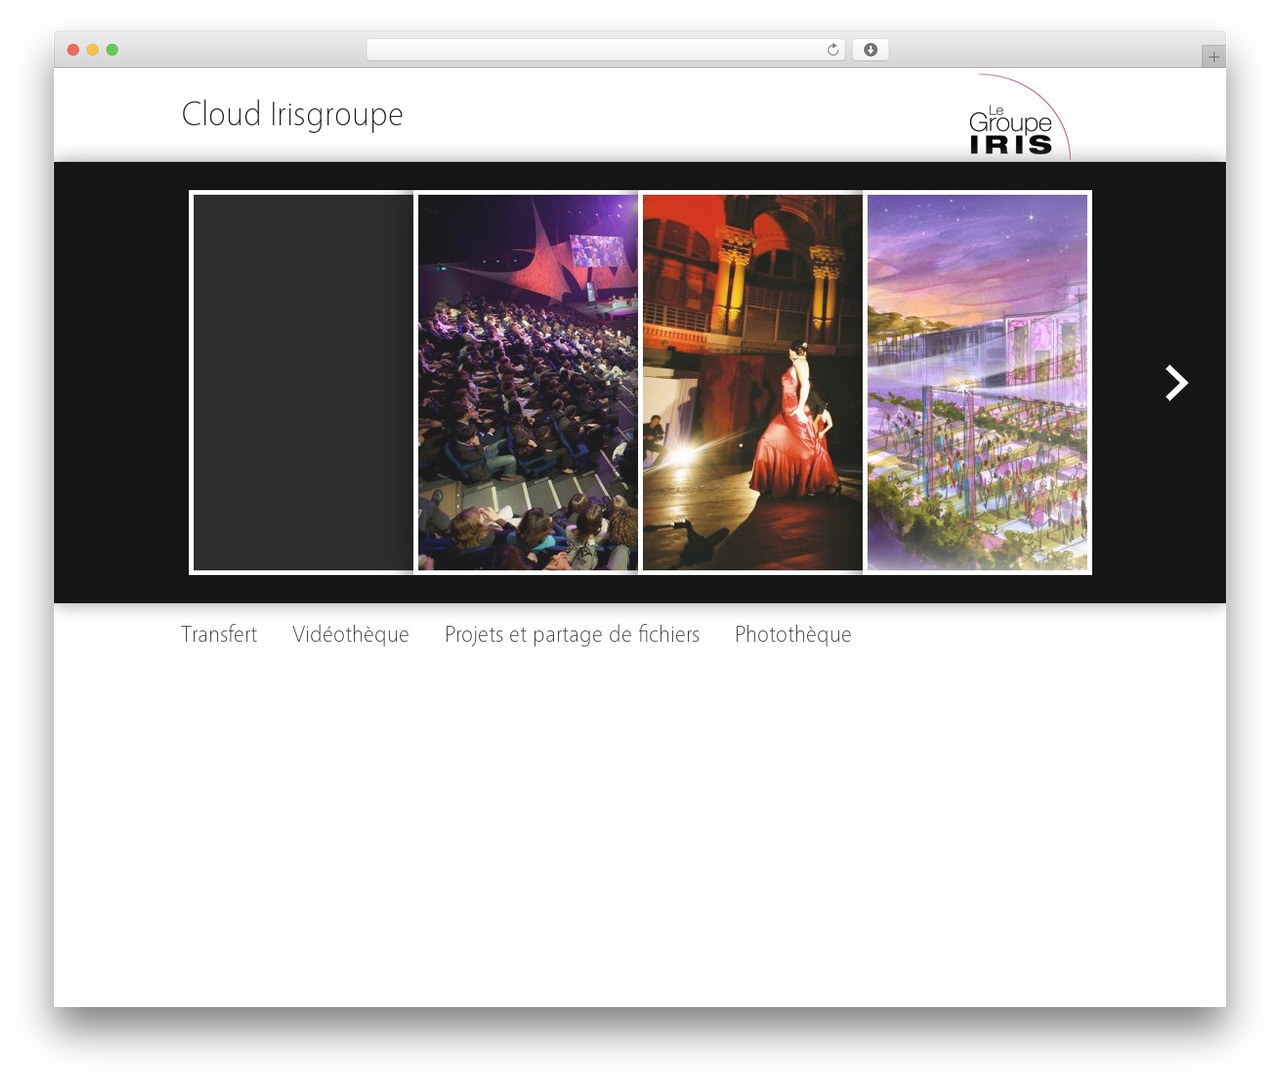The image size is (1280, 1084).
Task: Minimize the window with the yellow button
Action: (x=93, y=50)
